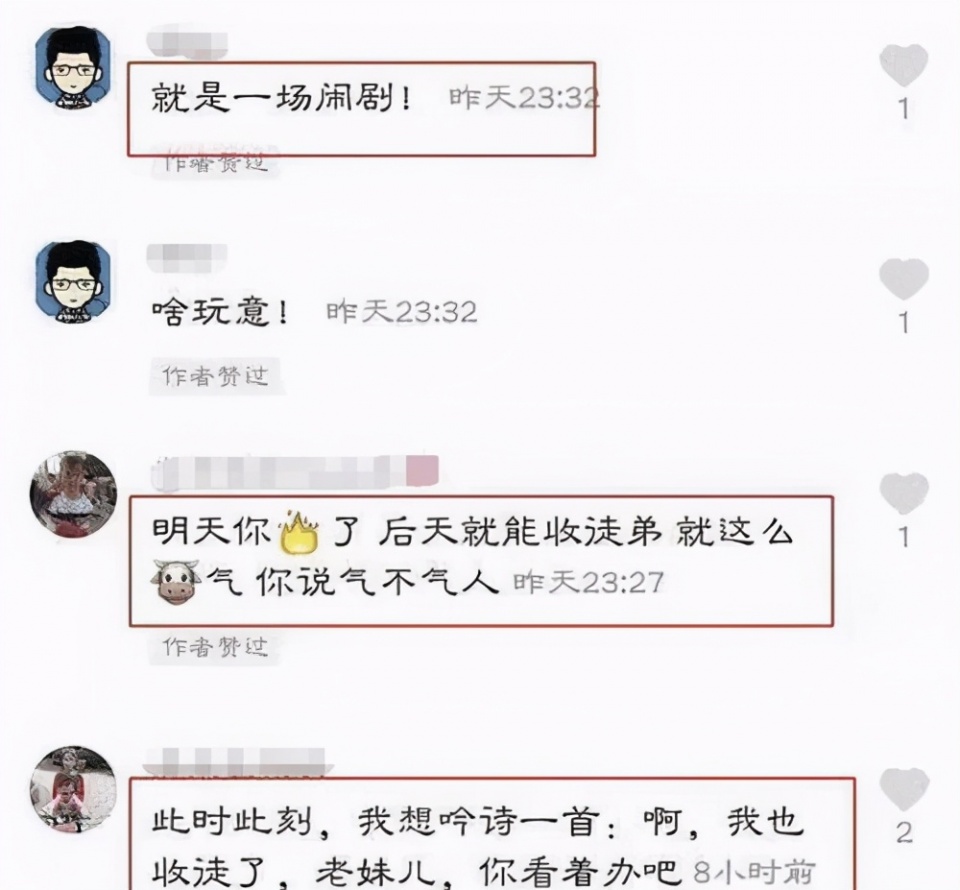Screen dimensions: 960x890
Task: Click the '作者赞过' tag under '就是一场闹剧!'
Action: [x=215, y=161]
